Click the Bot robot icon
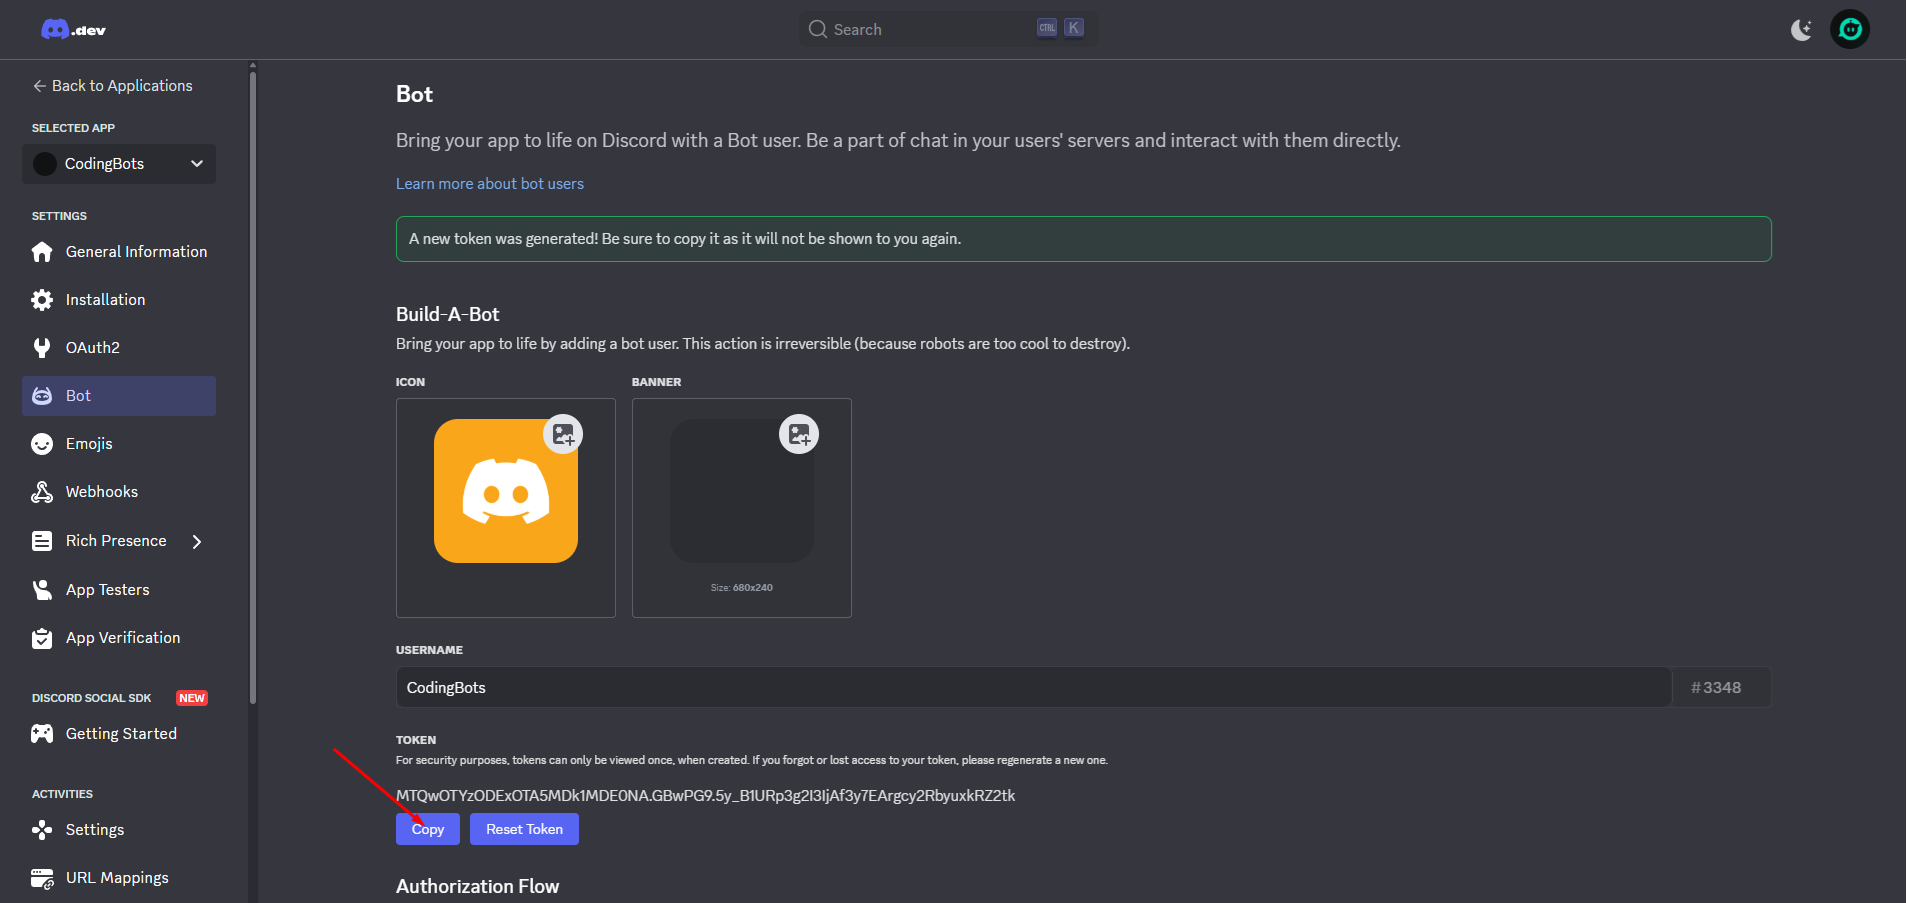1907x903 pixels. 42,396
